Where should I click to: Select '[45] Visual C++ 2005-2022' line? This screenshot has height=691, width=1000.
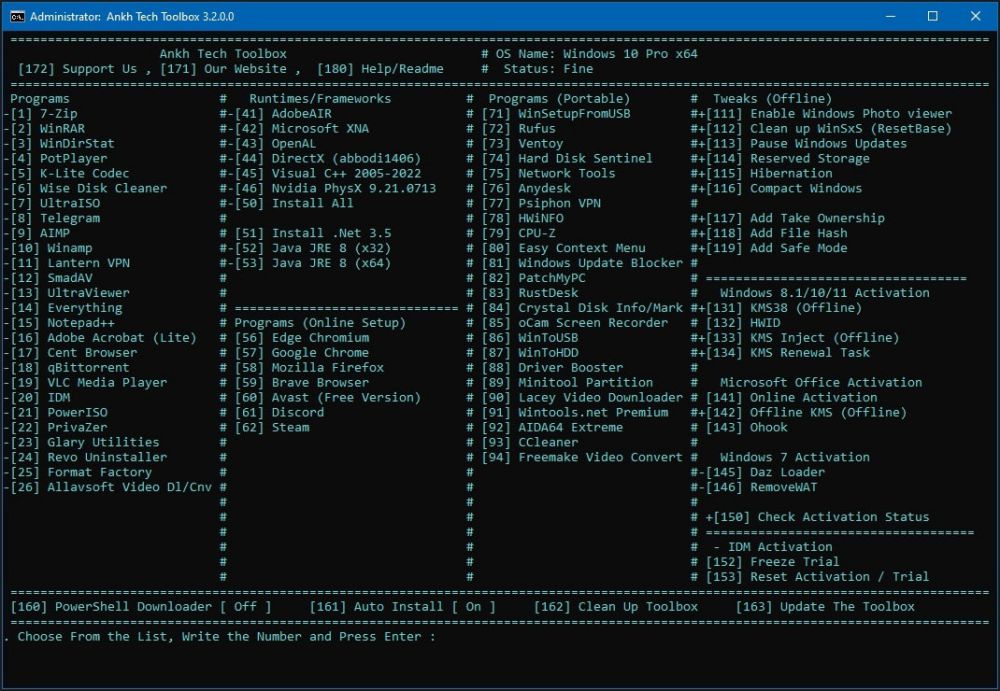tap(328, 173)
